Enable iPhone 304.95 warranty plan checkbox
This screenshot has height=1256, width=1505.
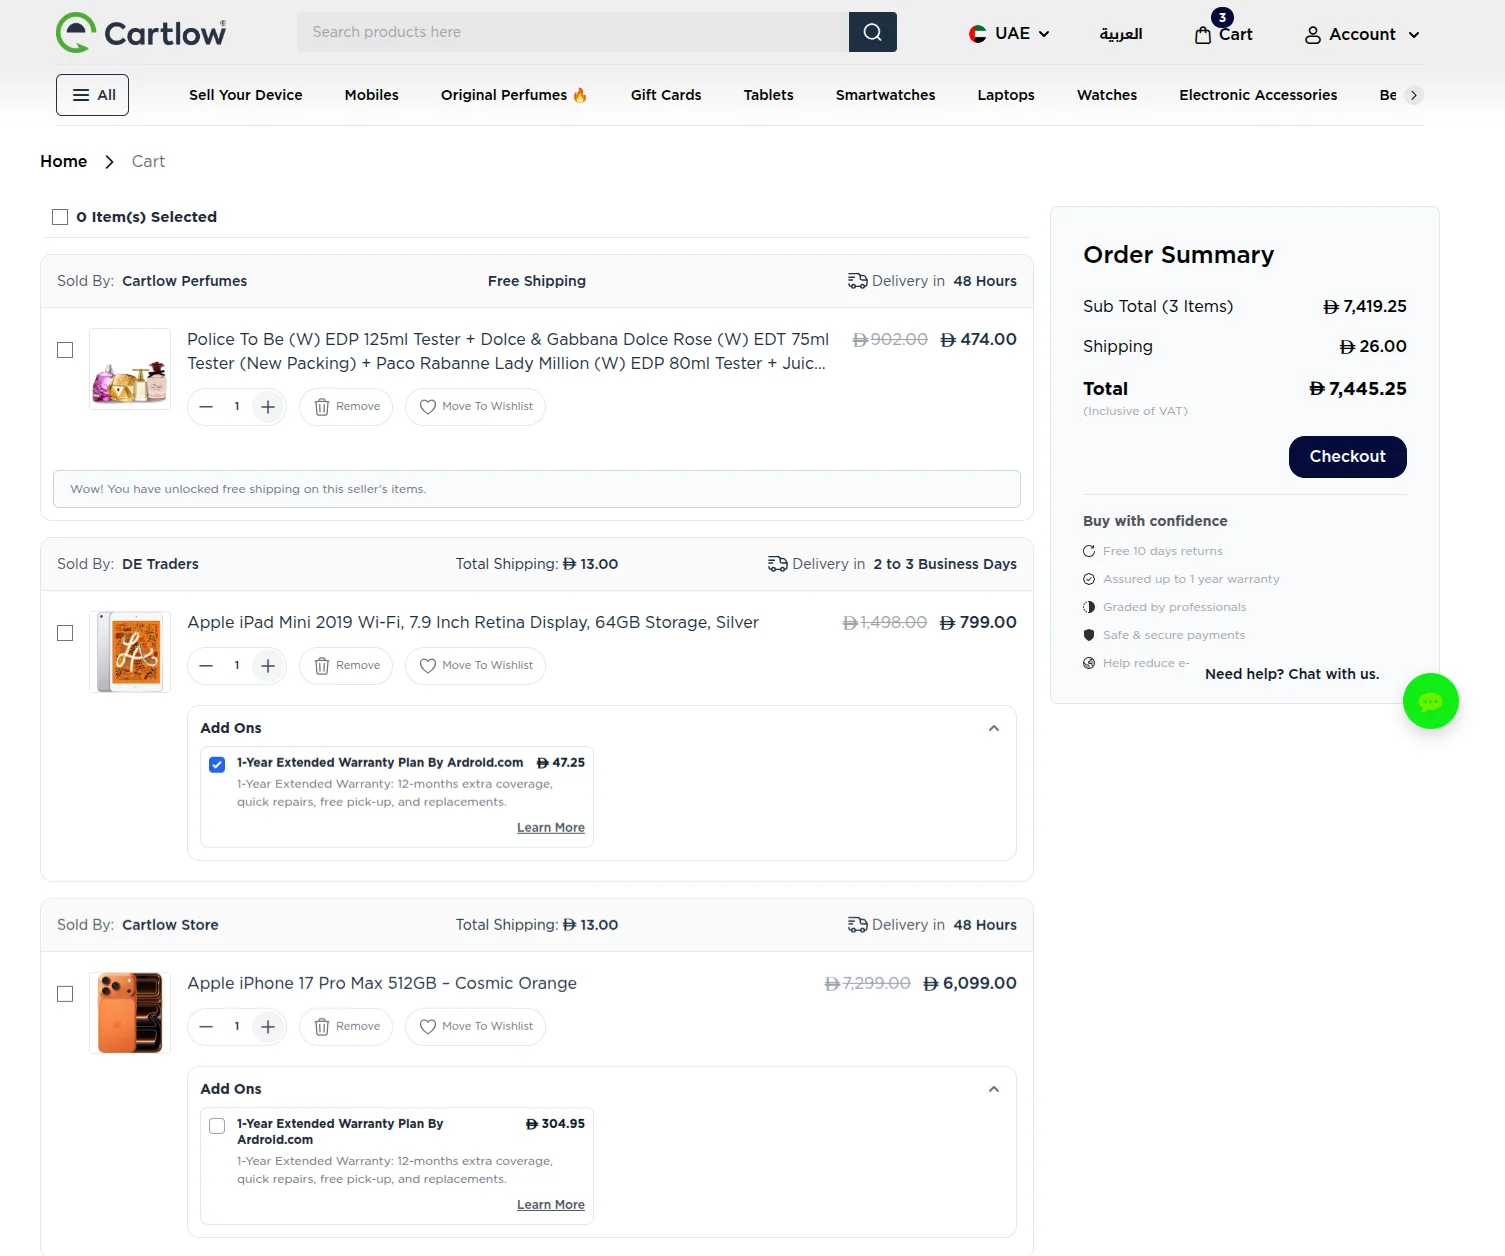pyautogui.click(x=217, y=1126)
